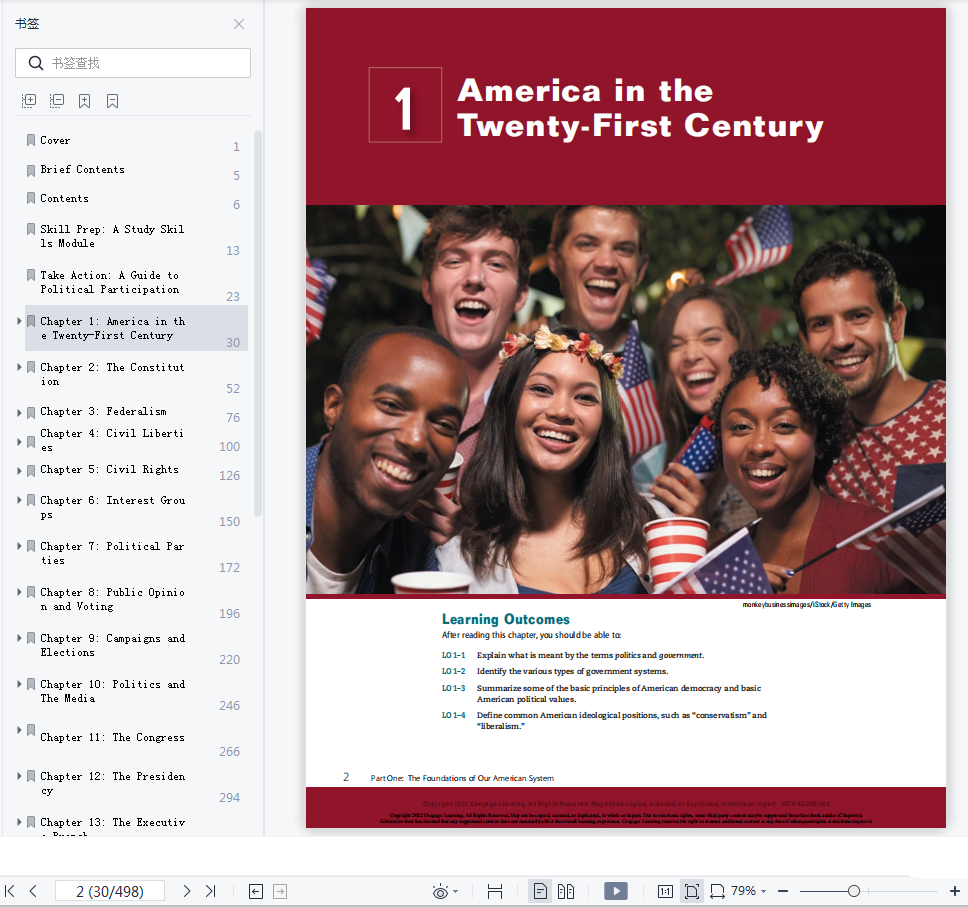
Task: Click the bookmark search field
Action: click(x=133, y=63)
